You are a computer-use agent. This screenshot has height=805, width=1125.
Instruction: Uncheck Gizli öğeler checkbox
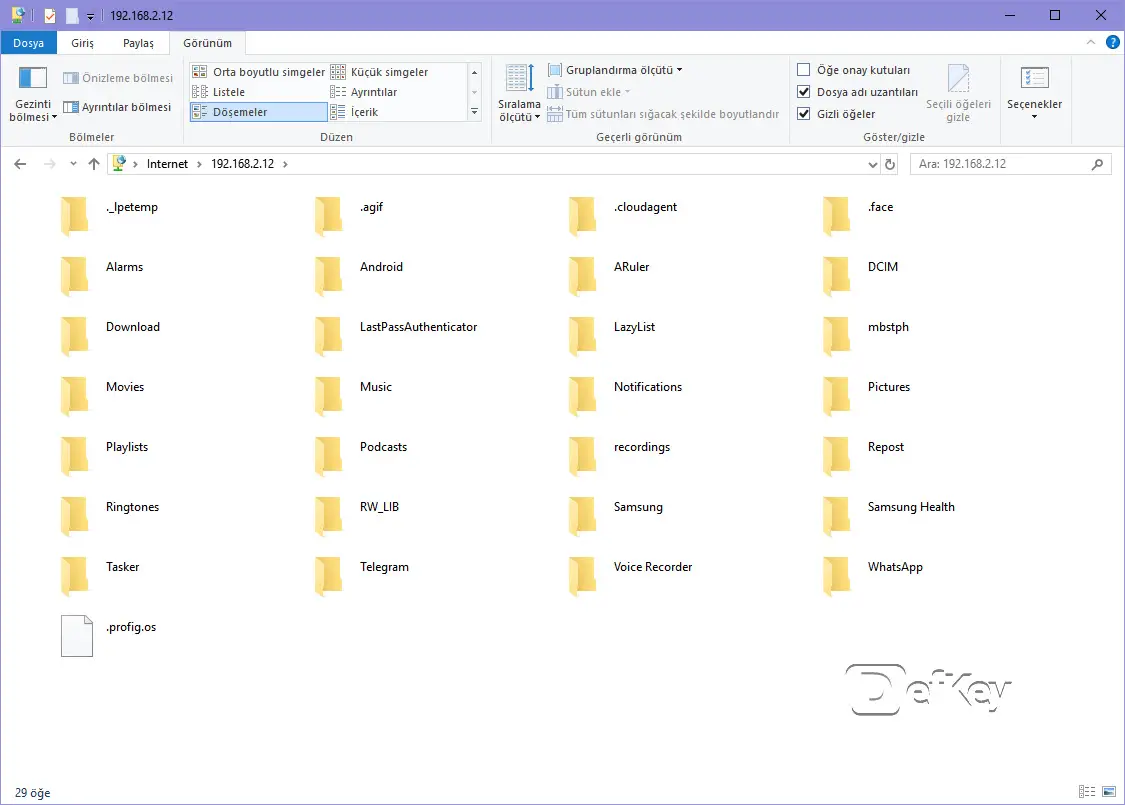point(804,113)
